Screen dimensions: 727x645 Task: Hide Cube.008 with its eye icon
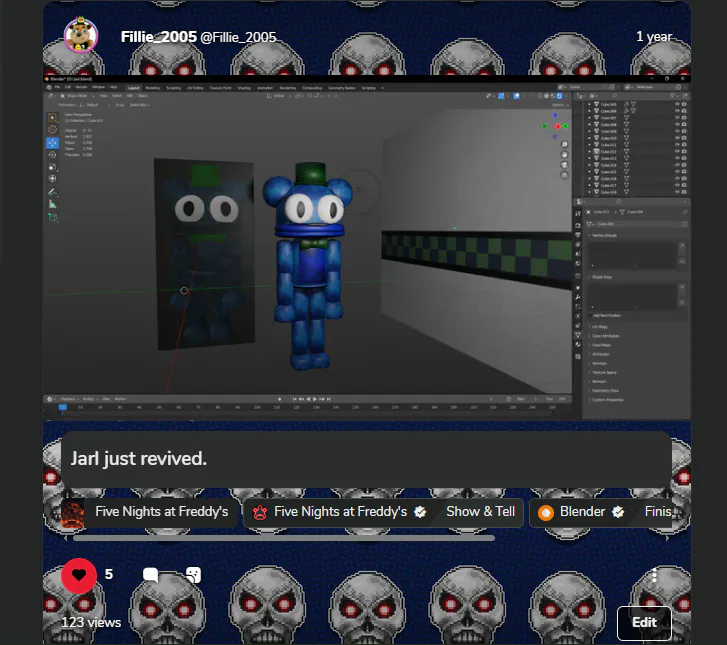(677, 124)
